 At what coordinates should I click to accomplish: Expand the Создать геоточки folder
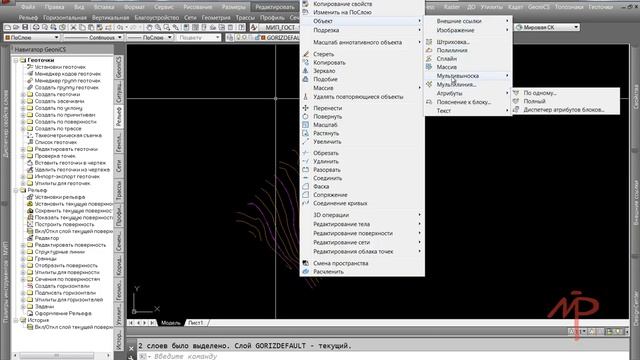pos(23,94)
